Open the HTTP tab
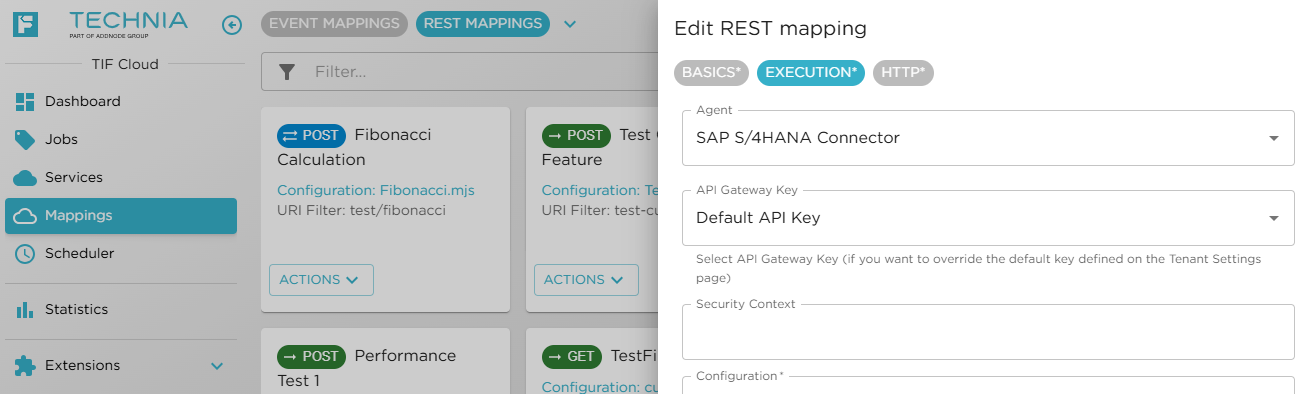 pos(903,72)
